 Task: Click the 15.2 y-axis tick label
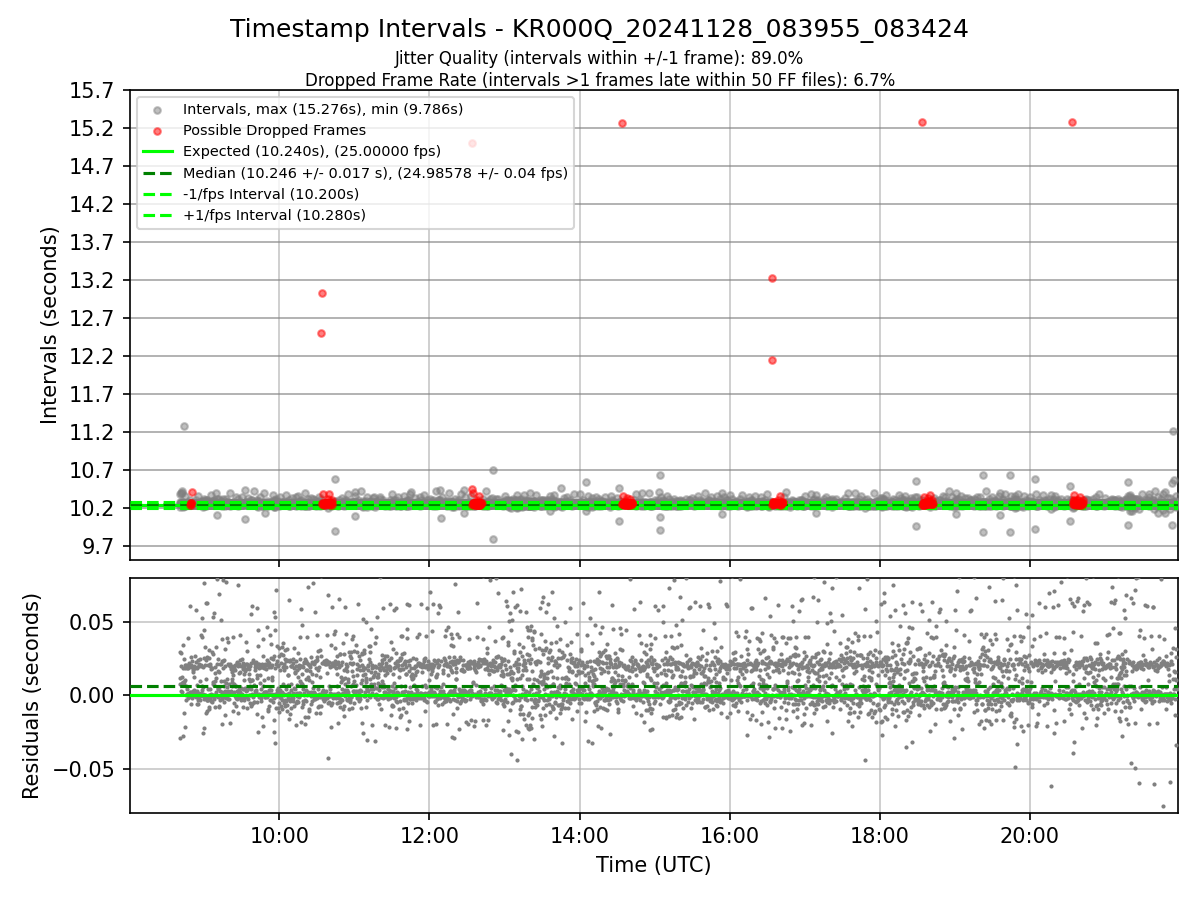click(x=94, y=129)
